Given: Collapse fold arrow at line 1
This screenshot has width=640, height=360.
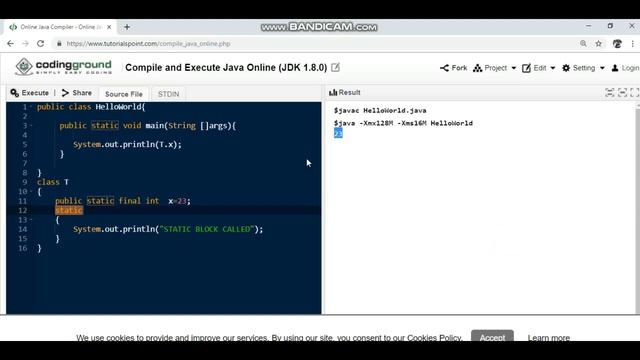Looking at the screenshot, I should 31,107.
